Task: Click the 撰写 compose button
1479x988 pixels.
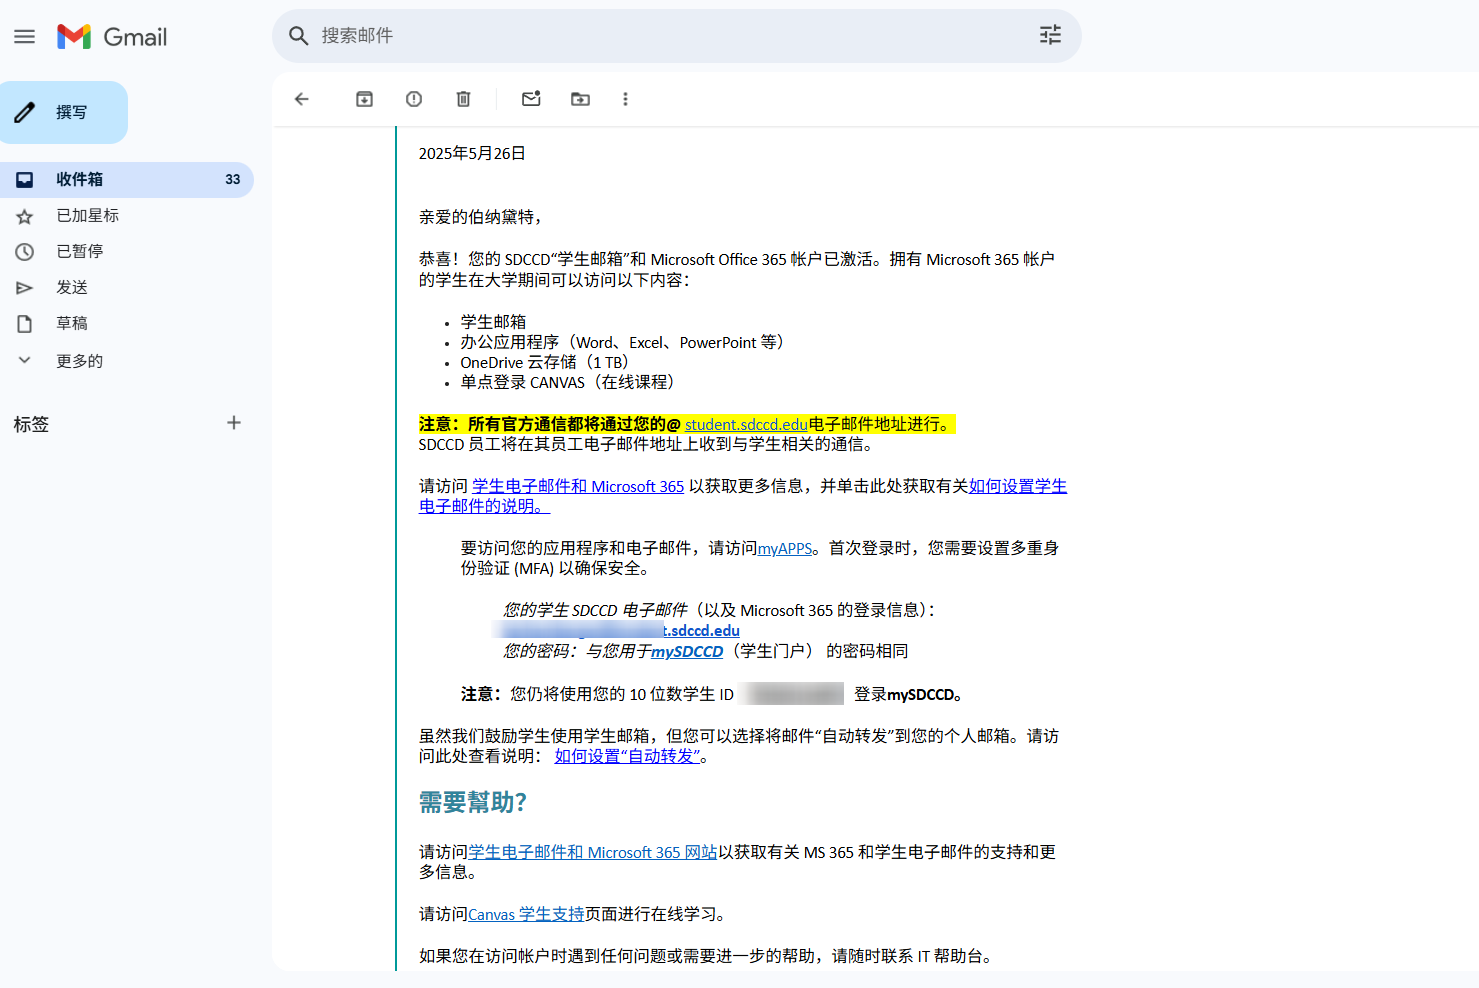Action: pyautogui.click(x=64, y=113)
